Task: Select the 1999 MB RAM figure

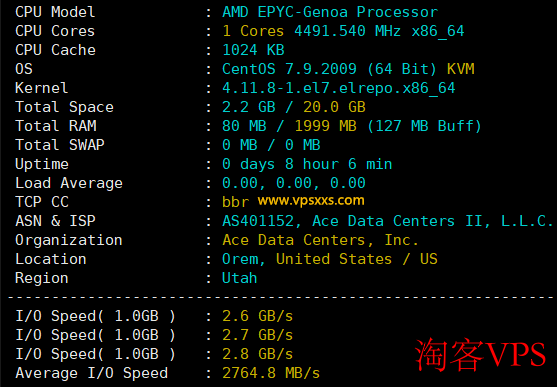Action: 325,126
